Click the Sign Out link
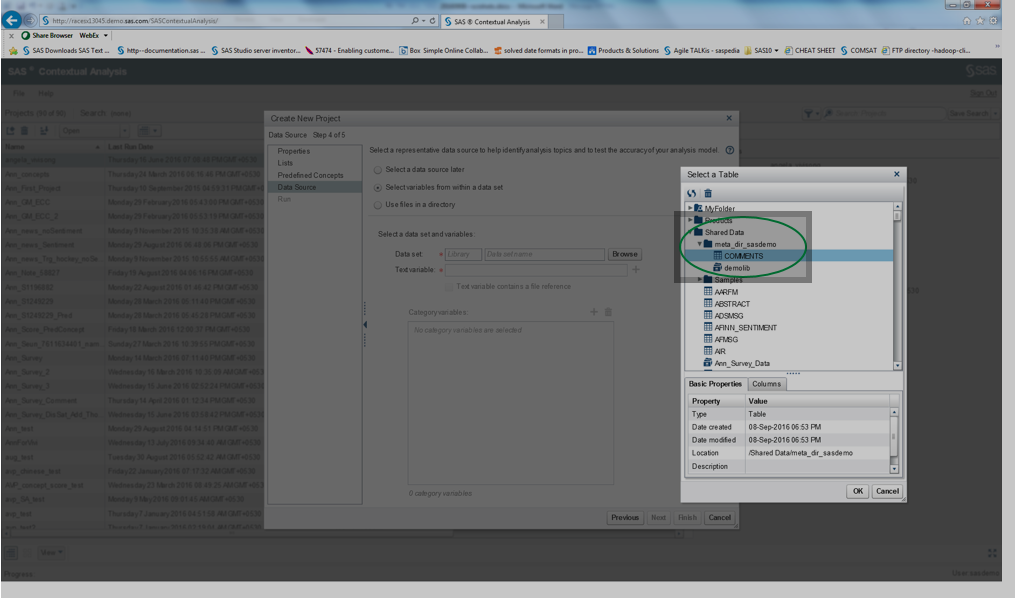Image resolution: width=1015 pixels, height=598 pixels. pyautogui.click(x=983, y=94)
